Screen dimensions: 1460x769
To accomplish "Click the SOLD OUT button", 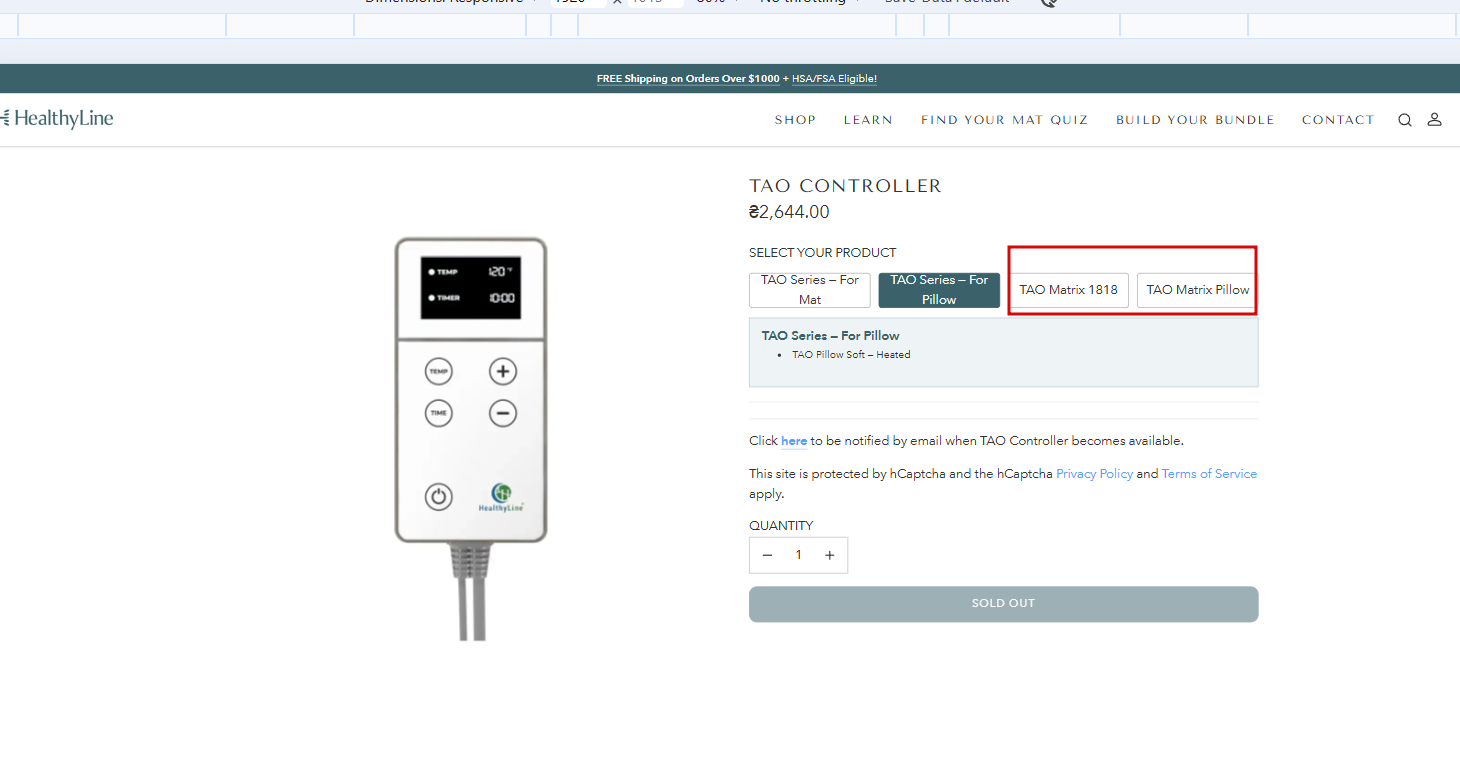I will (1003, 604).
